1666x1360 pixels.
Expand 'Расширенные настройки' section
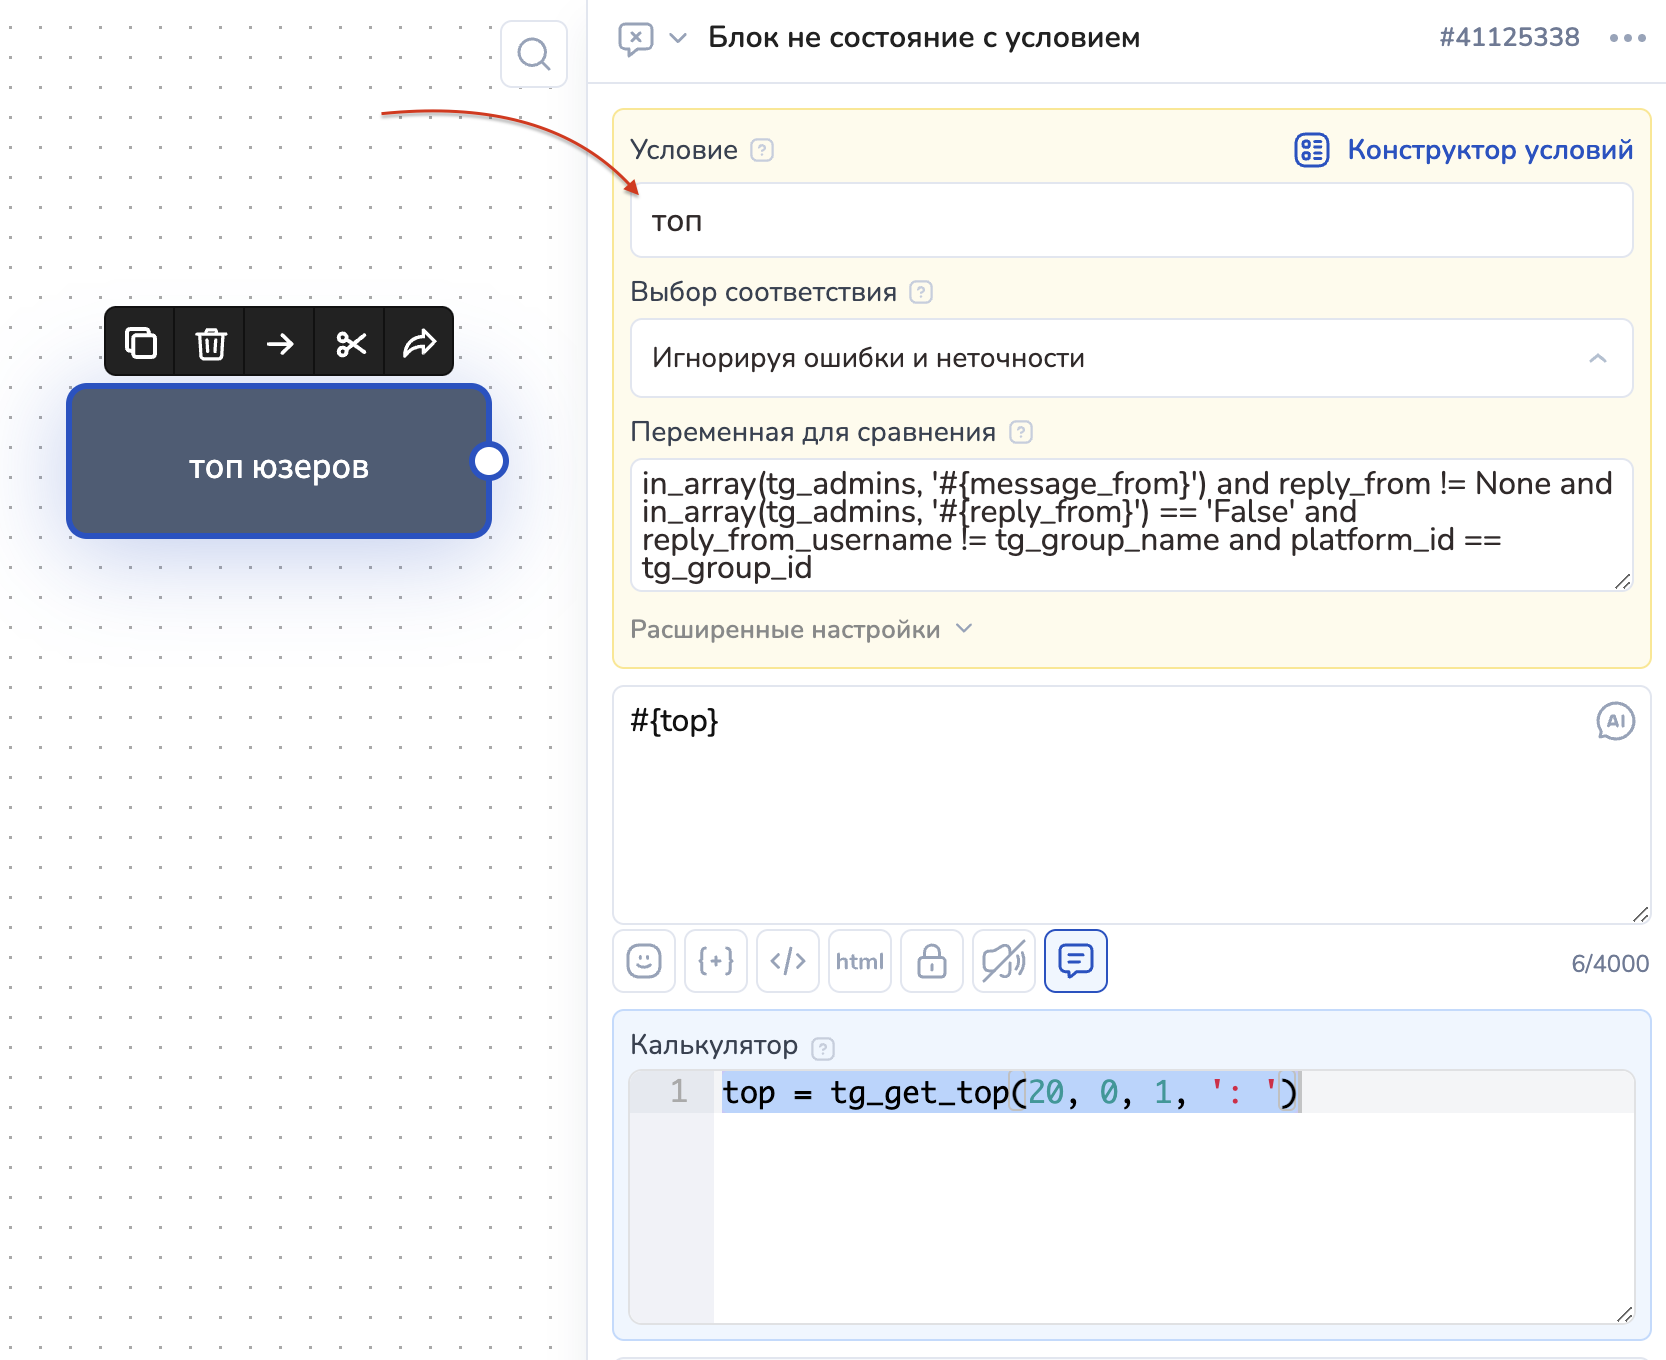pyautogui.click(x=800, y=629)
